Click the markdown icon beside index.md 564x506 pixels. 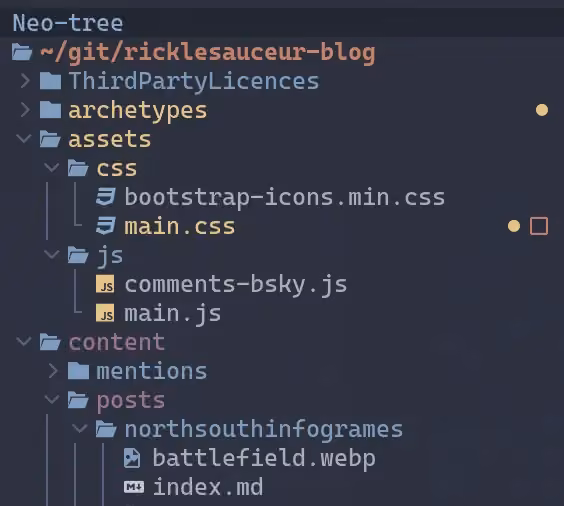click(134, 487)
